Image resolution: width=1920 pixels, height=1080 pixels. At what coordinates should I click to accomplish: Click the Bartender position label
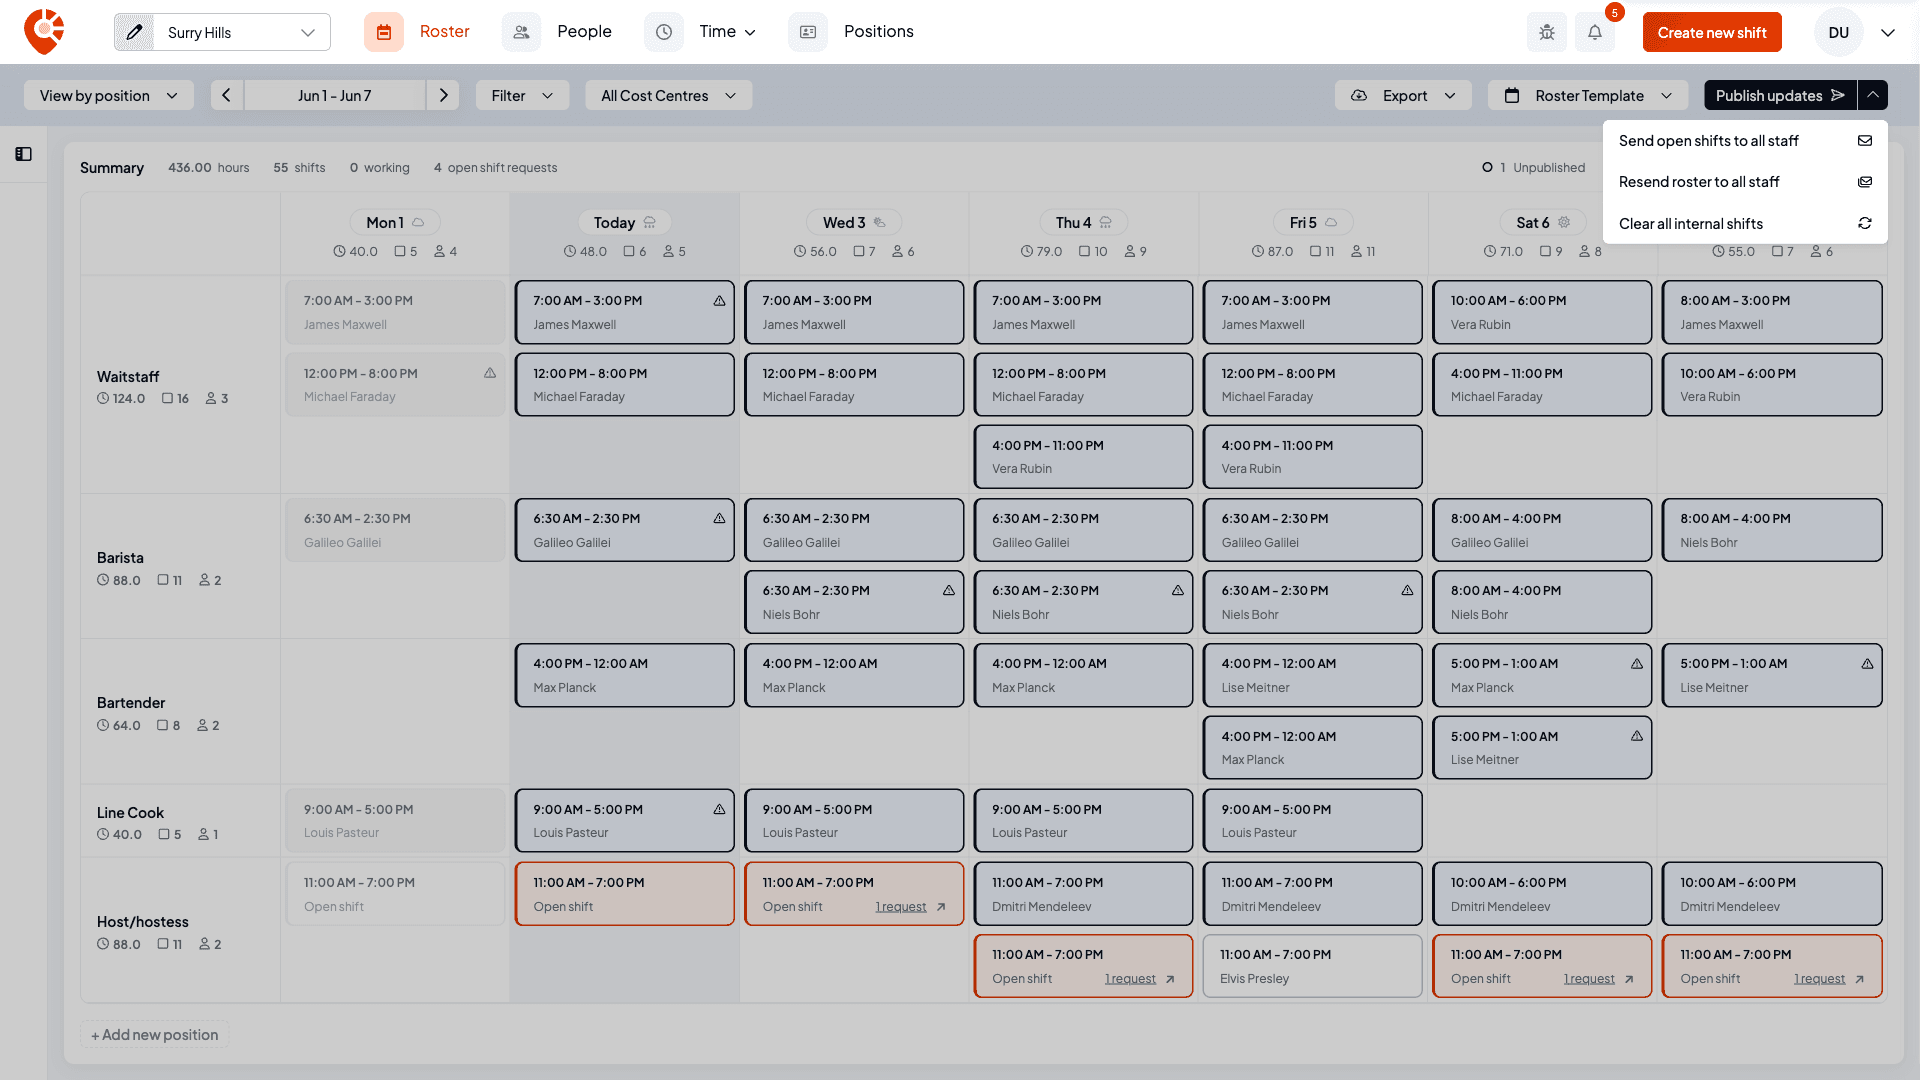131,703
